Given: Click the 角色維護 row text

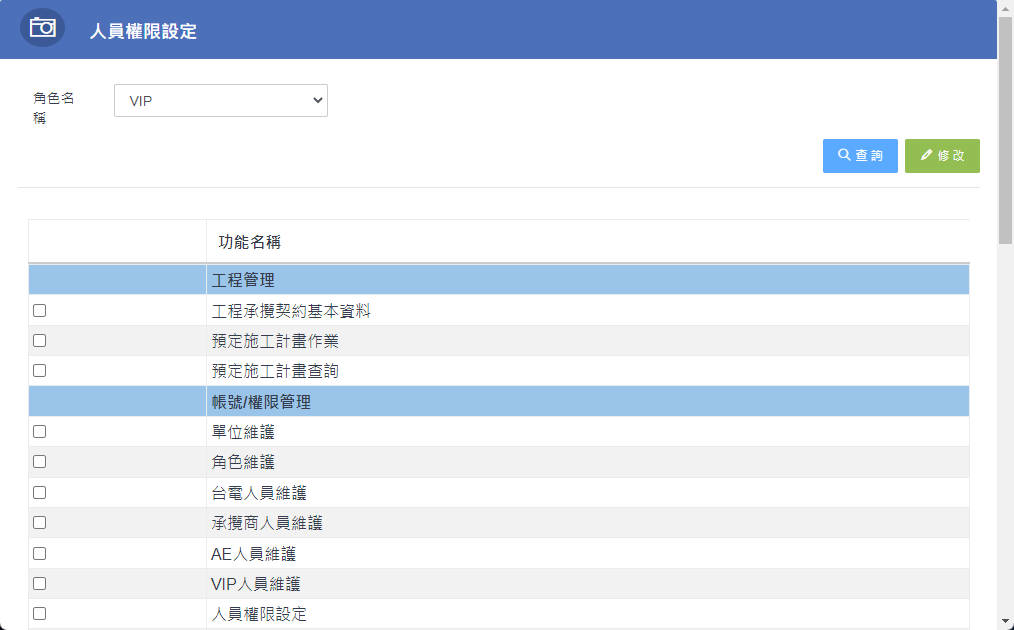Looking at the screenshot, I should 243,462.
